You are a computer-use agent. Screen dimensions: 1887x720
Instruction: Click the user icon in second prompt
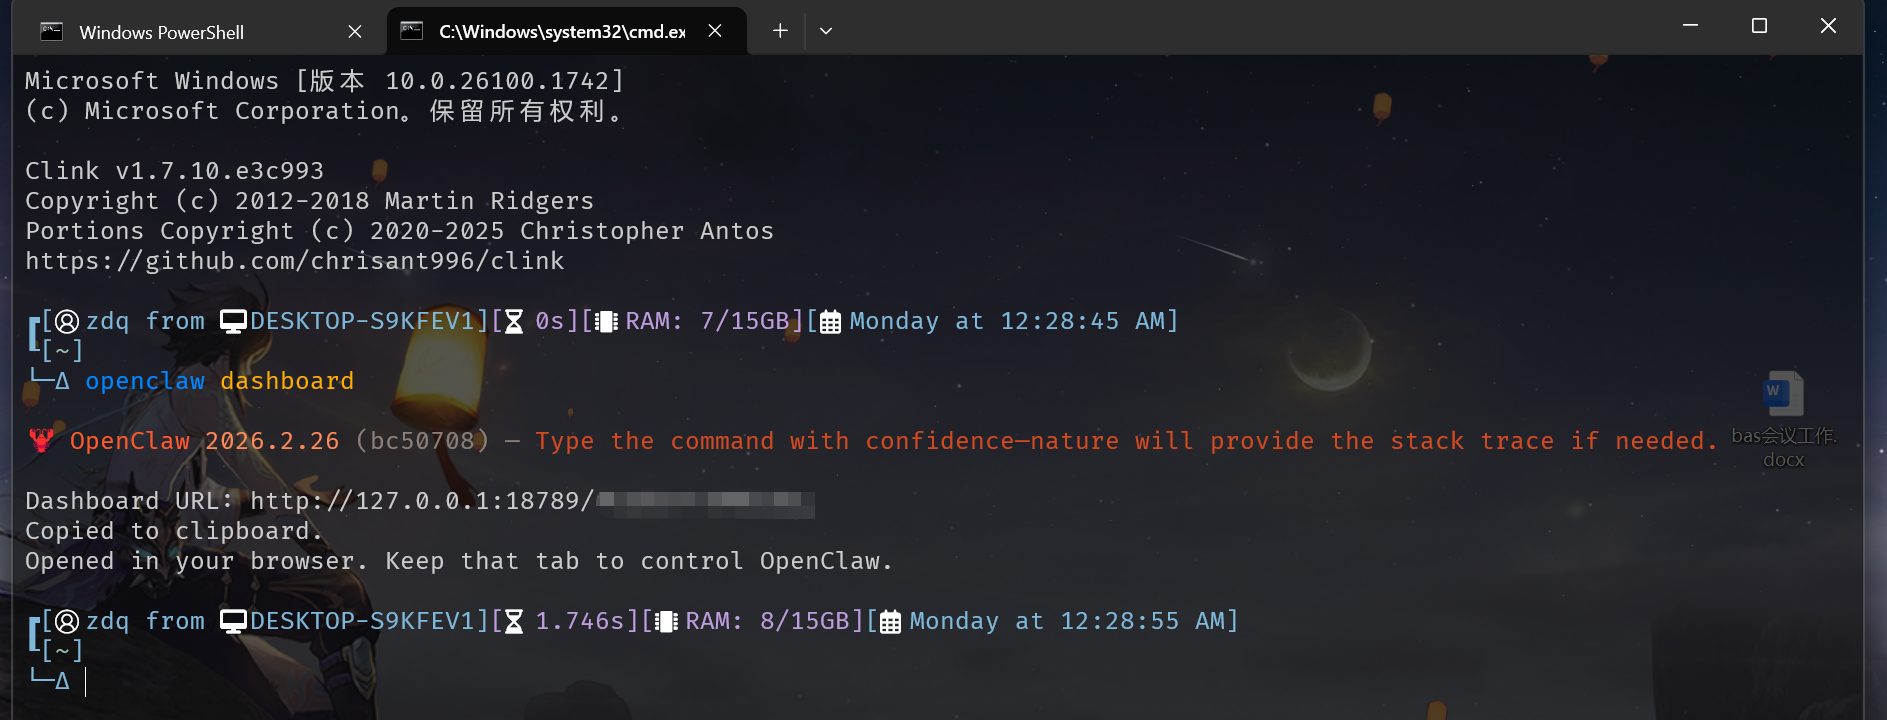[x=67, y=621]
